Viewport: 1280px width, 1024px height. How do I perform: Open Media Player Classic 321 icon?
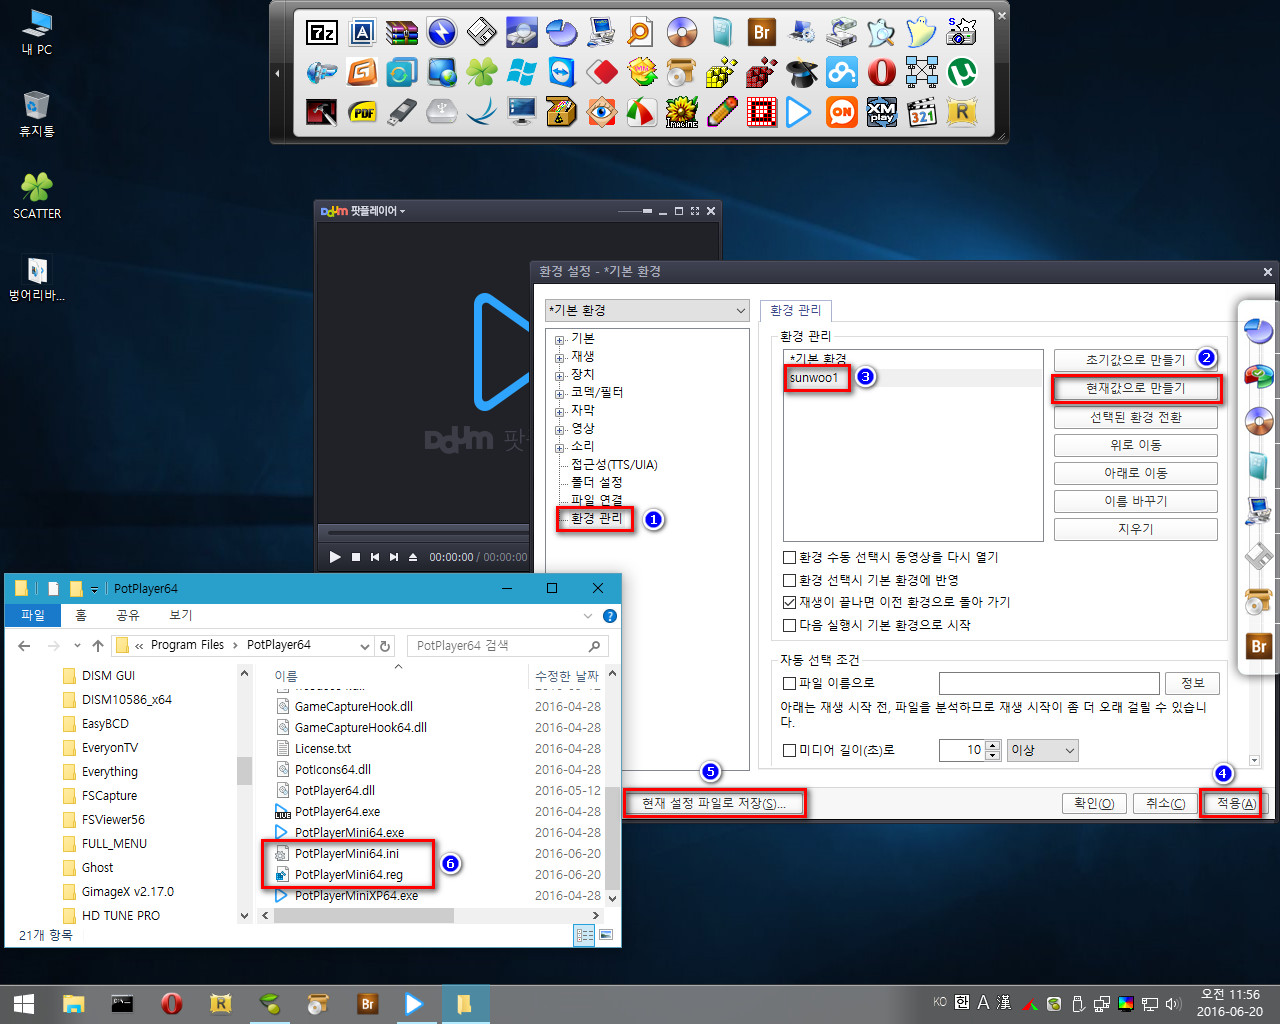point(922,112)
